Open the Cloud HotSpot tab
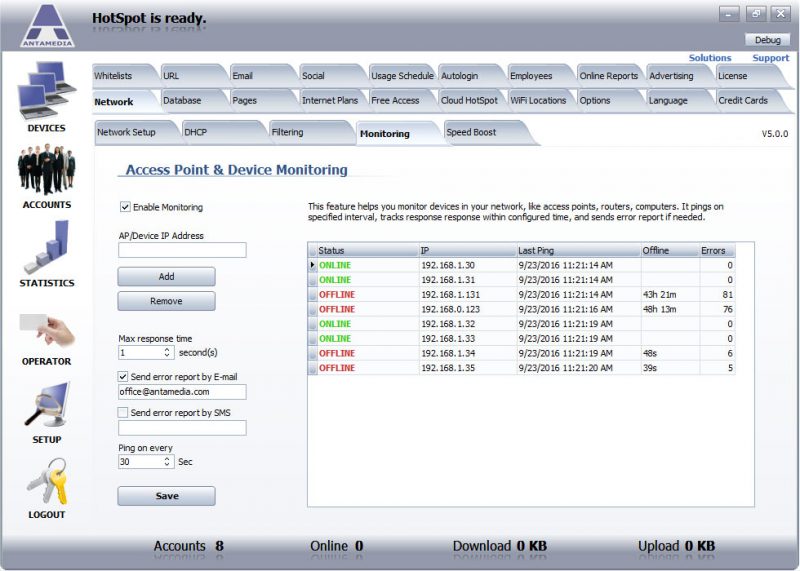 pyautogui.click(x=471, y=101)
